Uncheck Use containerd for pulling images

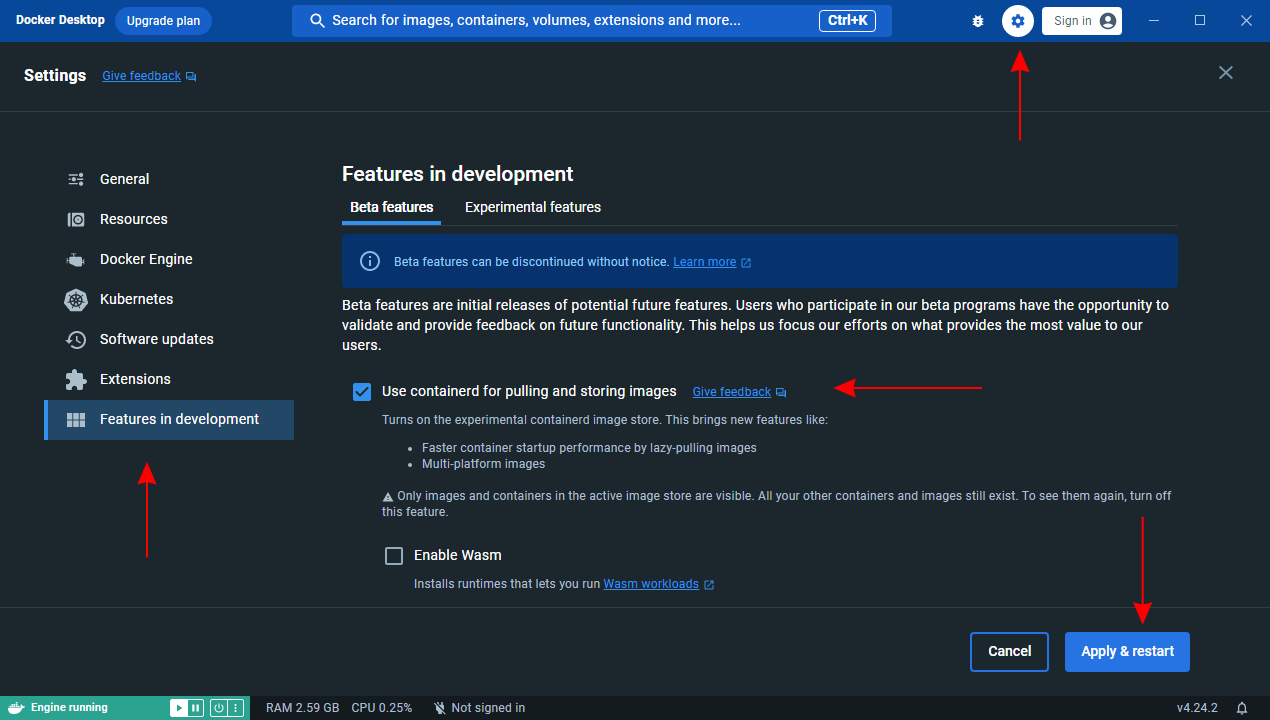point(362,391)
